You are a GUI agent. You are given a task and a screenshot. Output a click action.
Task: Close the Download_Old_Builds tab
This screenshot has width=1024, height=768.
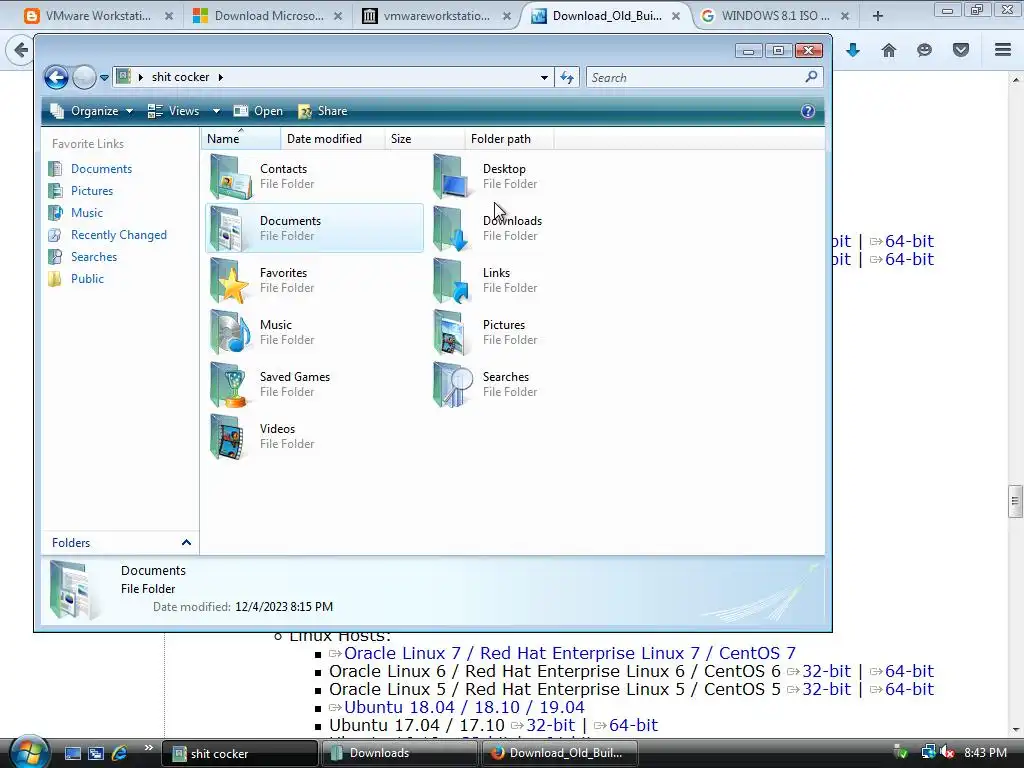676,16
